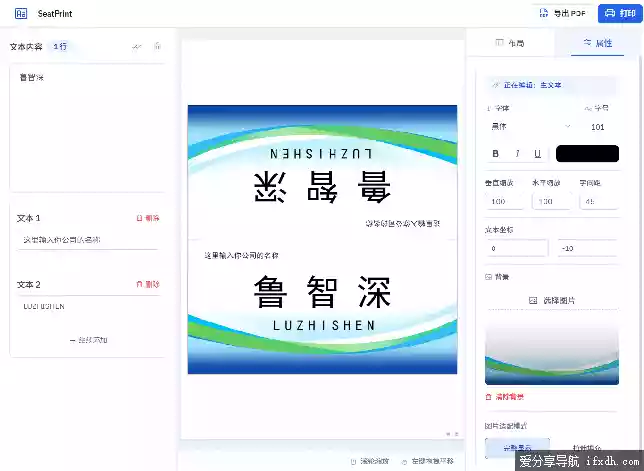Toggle italic formatting with the I button
This screenshot has width=644, height=471.
click(517, 154)
